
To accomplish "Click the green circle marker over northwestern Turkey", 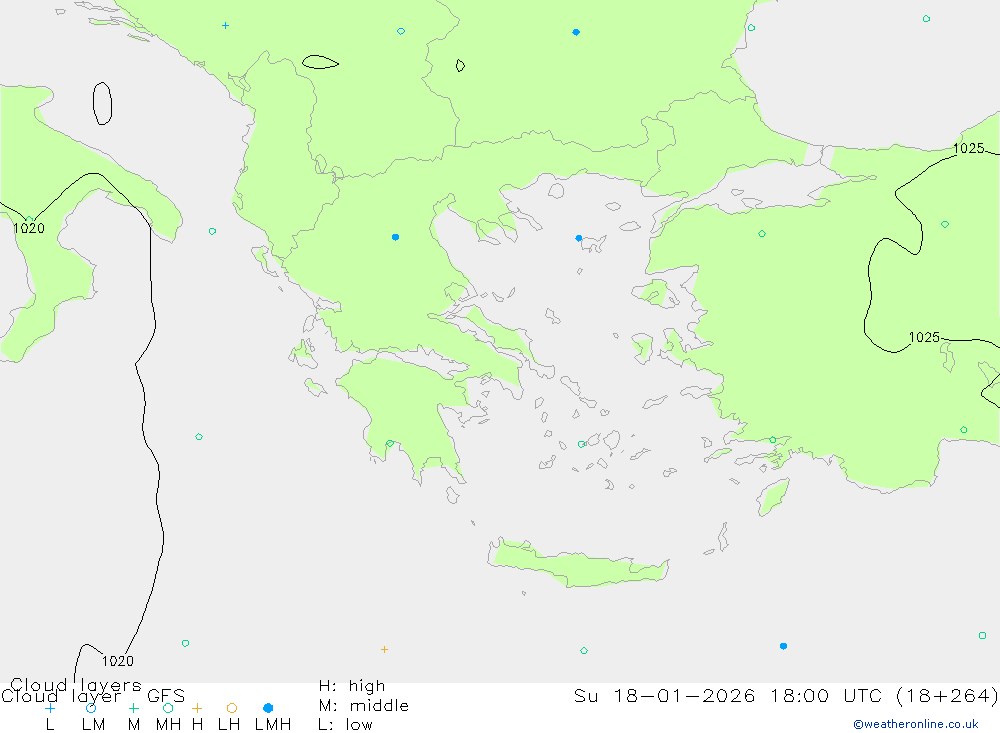I will point(761,234).
